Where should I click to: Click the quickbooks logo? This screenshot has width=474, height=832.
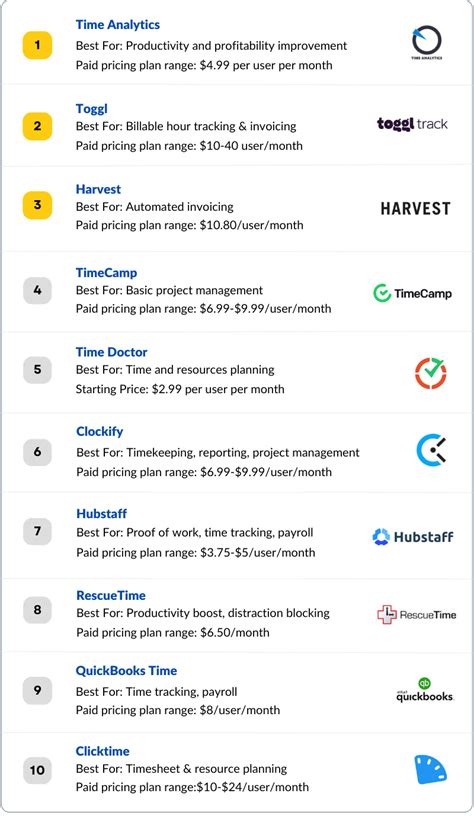point(425,690)
